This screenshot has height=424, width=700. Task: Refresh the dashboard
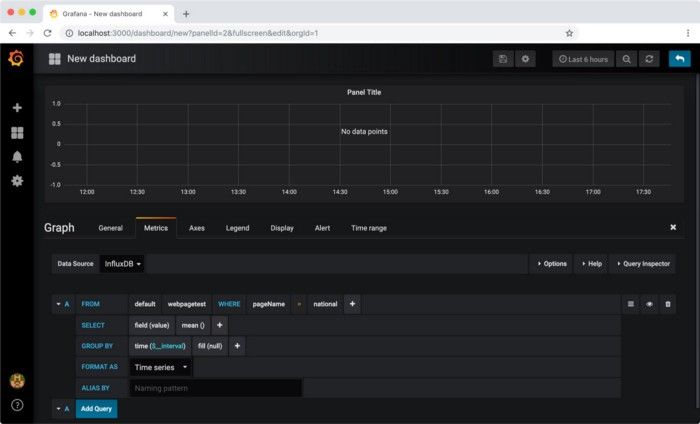point(649,59)
